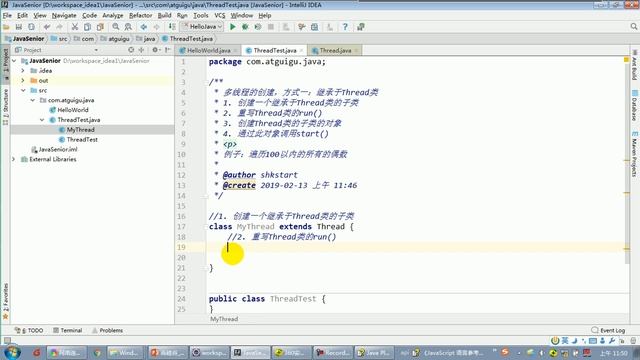Screen dimensions: 640x360
Task: Click atguigu in breadcrumb bar
Action: coord(115,39)
